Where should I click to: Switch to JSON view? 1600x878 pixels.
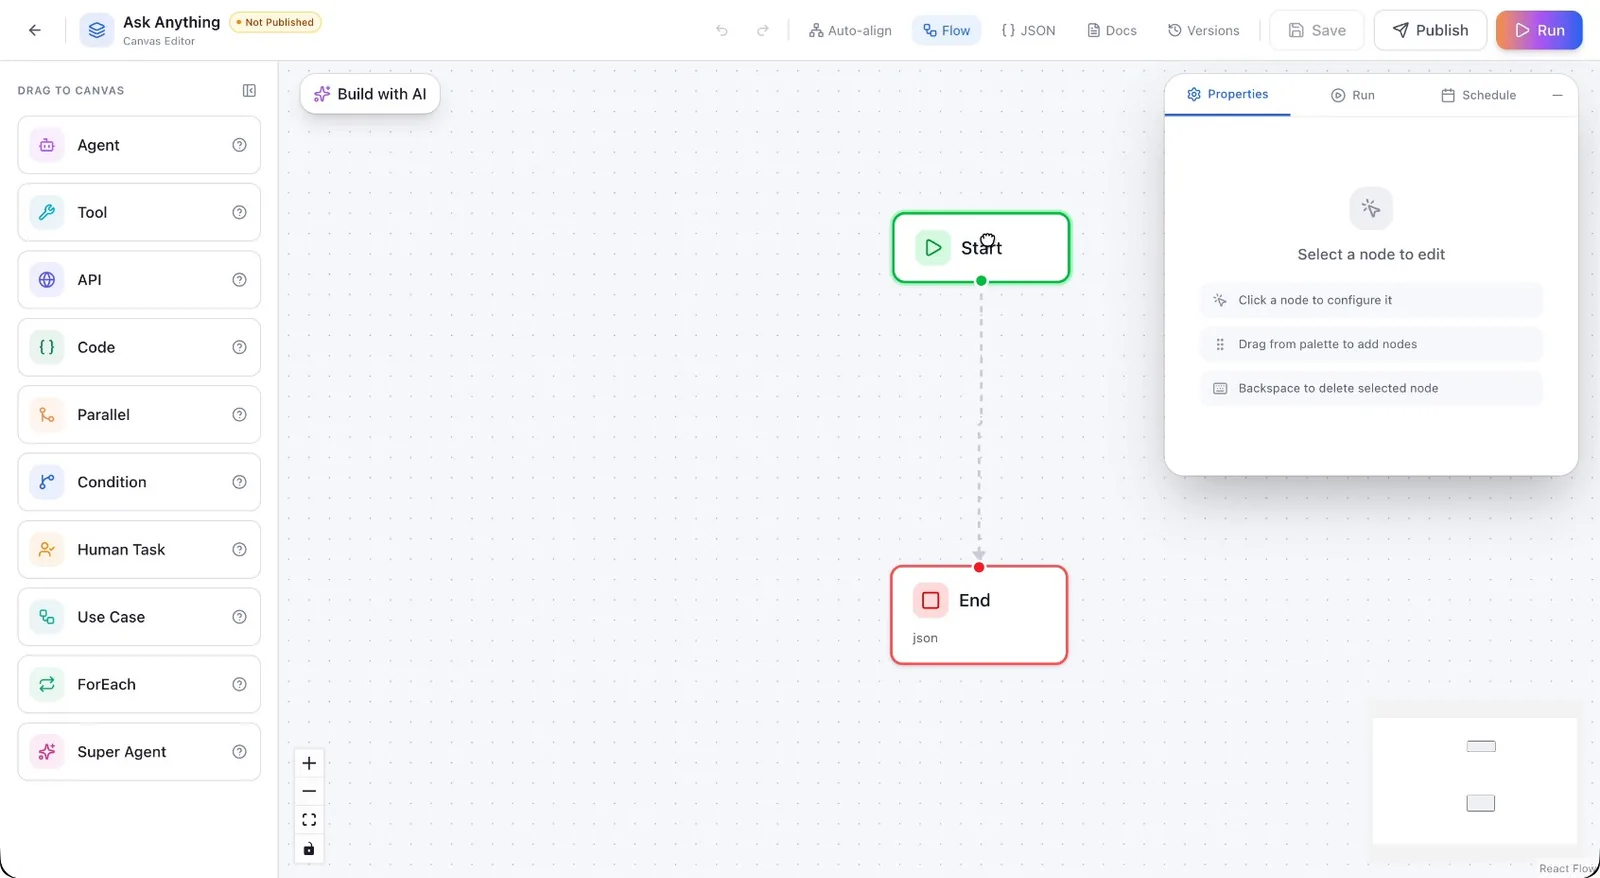tap(1028, 31)
